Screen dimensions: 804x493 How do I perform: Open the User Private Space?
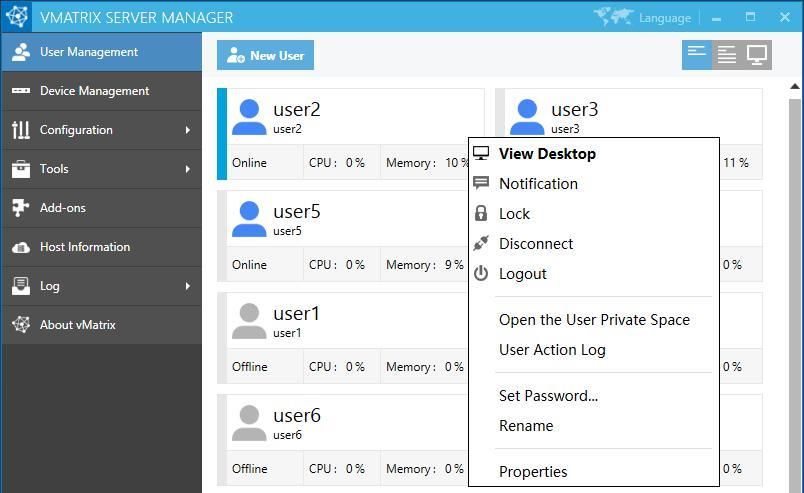[x=594, y=320]
